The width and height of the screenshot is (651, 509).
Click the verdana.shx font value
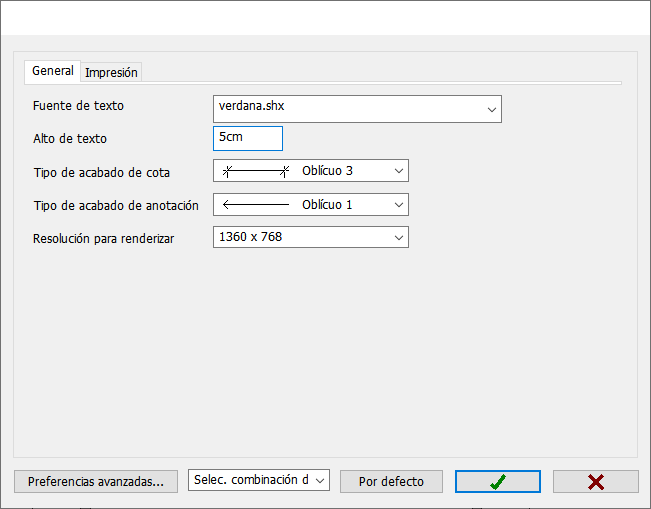point(252,106)
